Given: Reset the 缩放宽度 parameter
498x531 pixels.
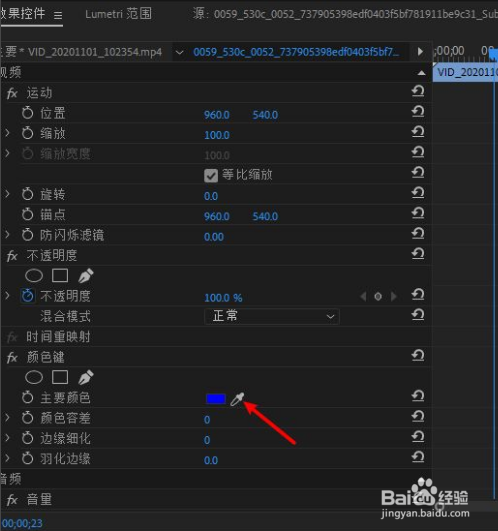Looking at the screenshot, I should (418, 152).
